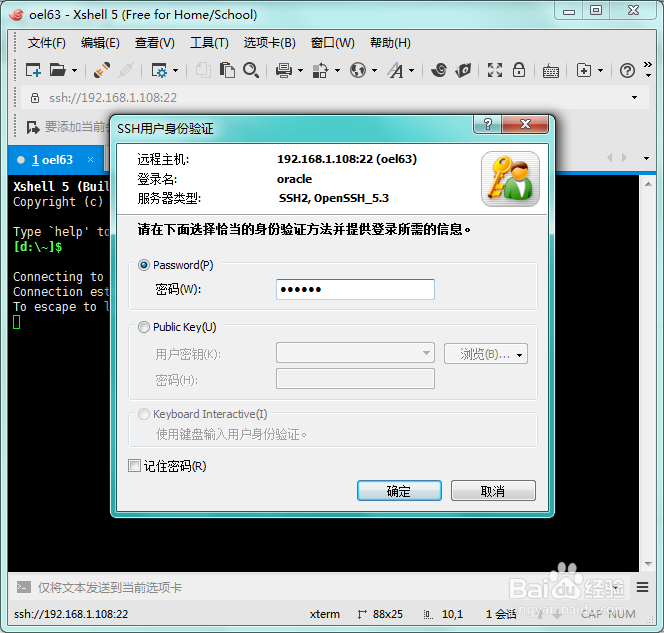Click the compose bar hamburger menu icon
The width and height of the screenshot is (664, 633).
(642, 587)
